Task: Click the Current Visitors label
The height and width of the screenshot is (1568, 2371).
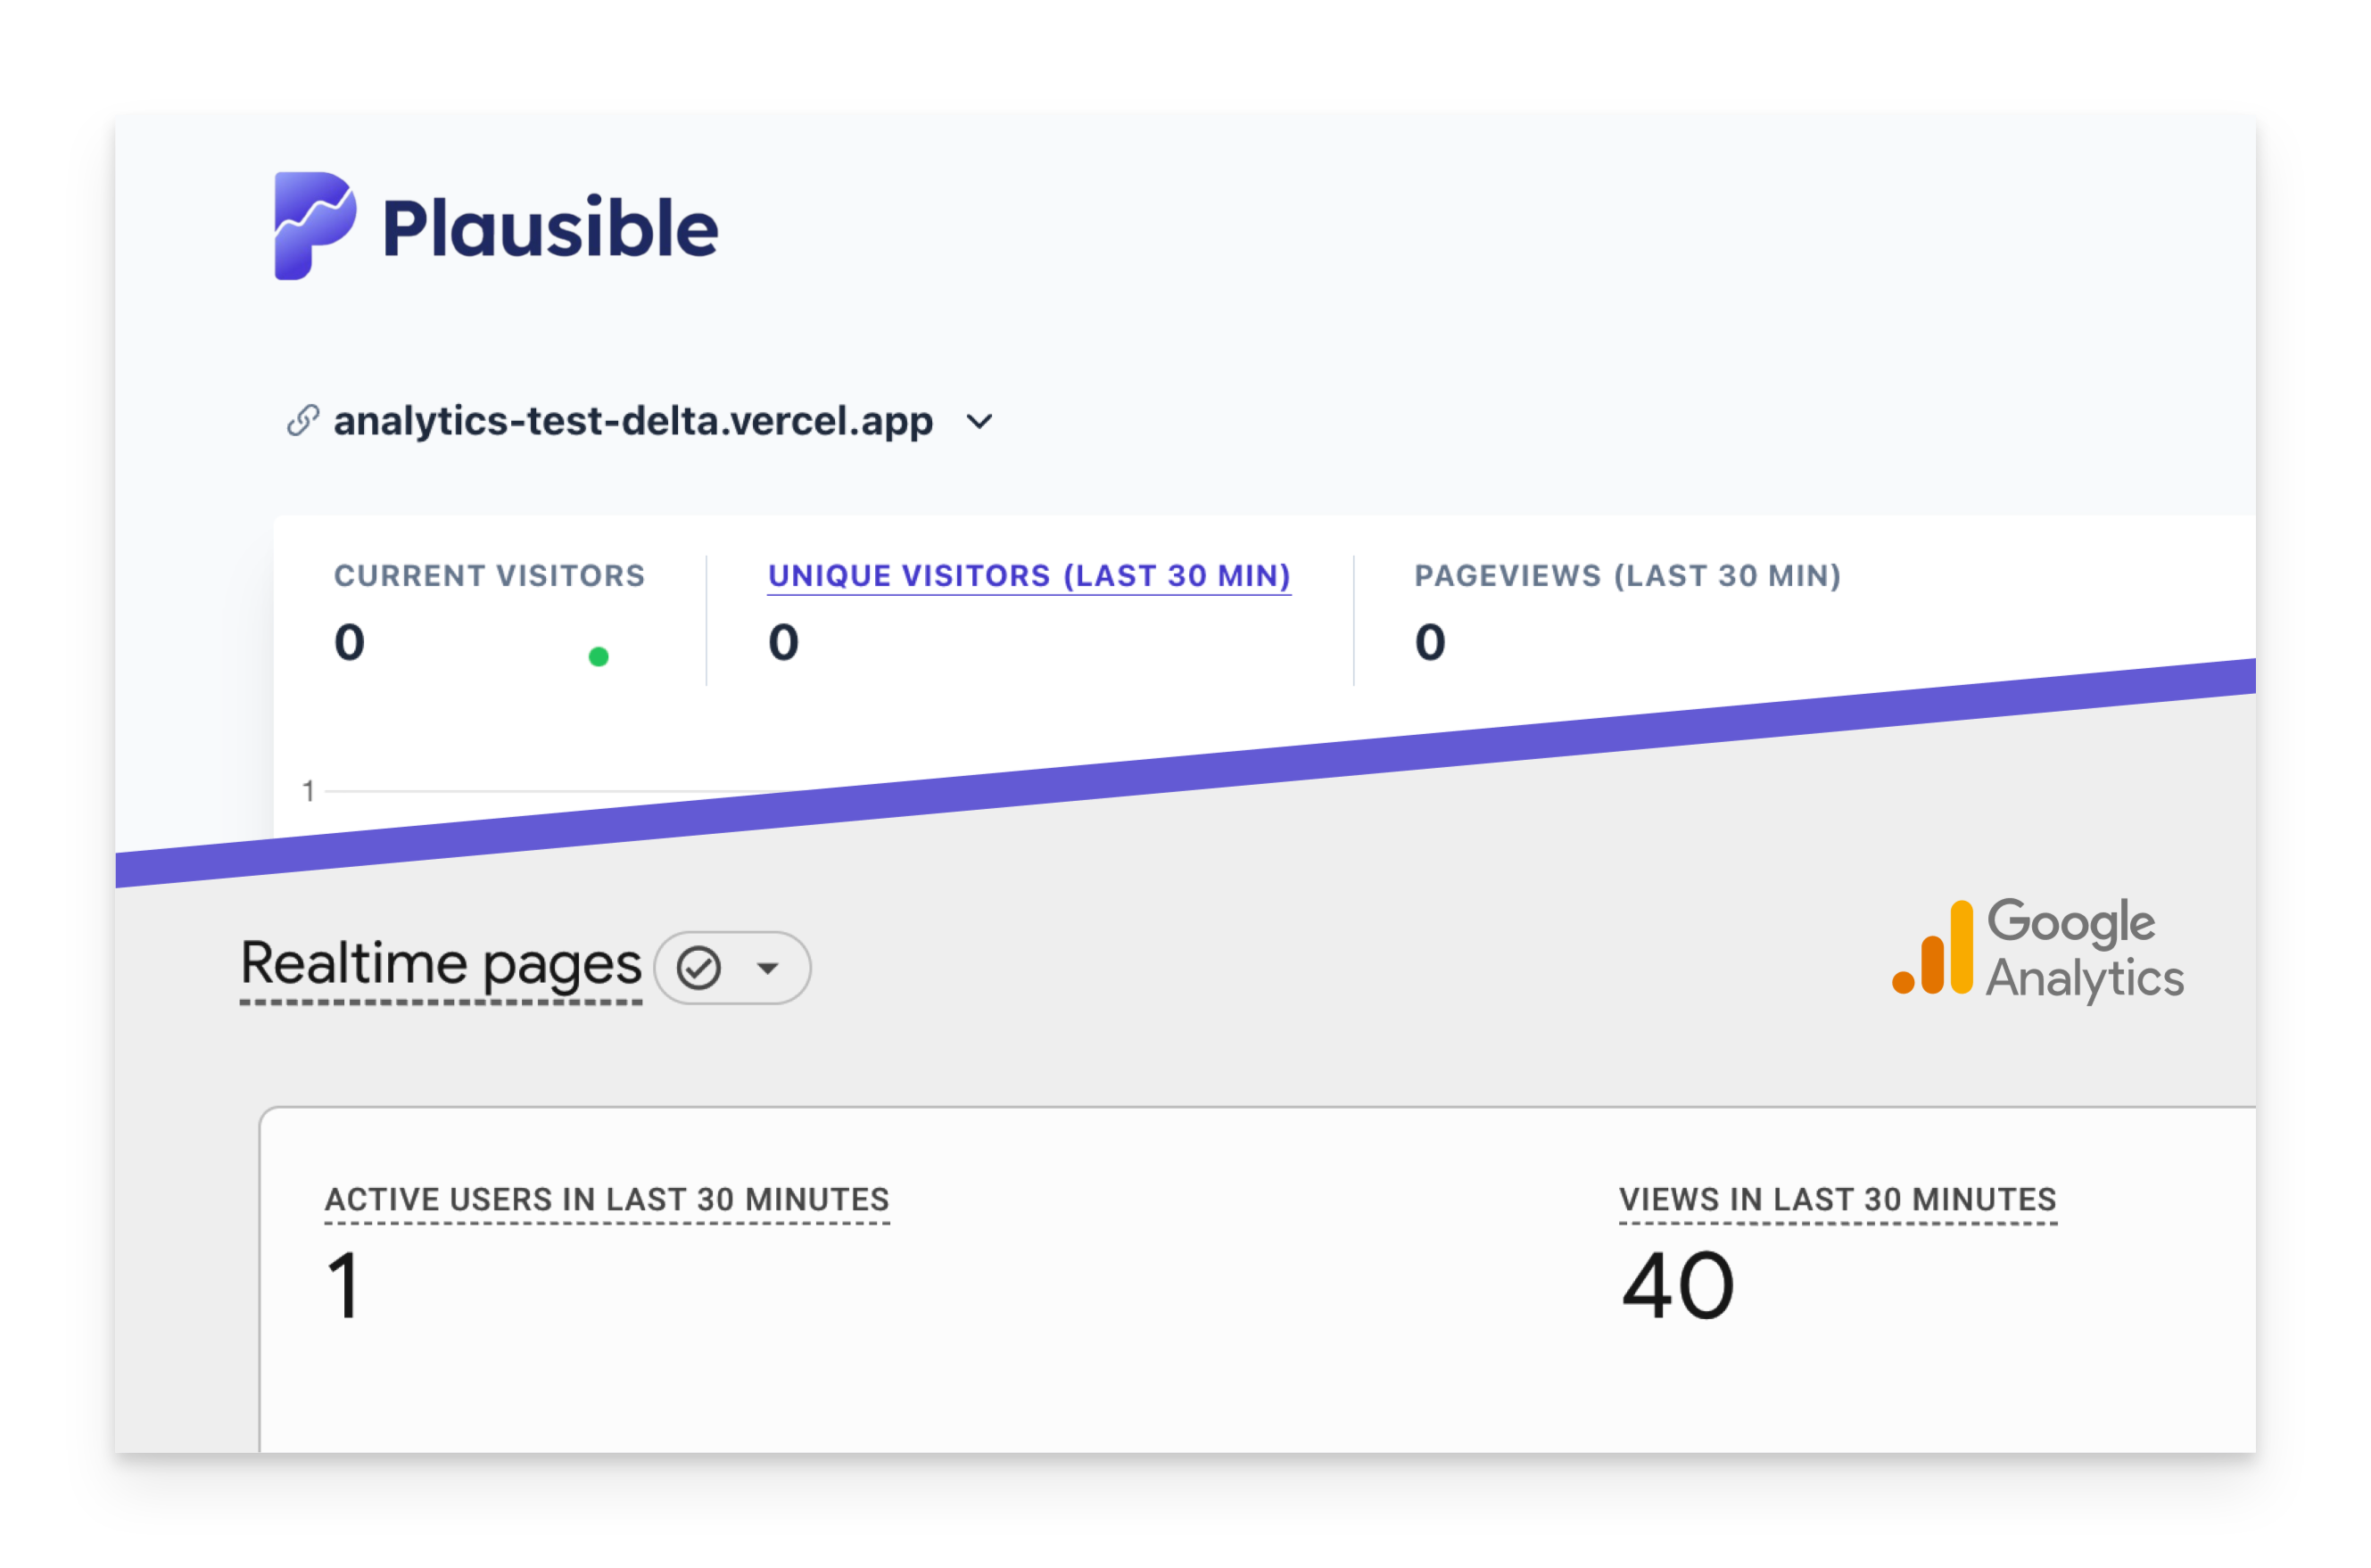Action: (490, 575)
